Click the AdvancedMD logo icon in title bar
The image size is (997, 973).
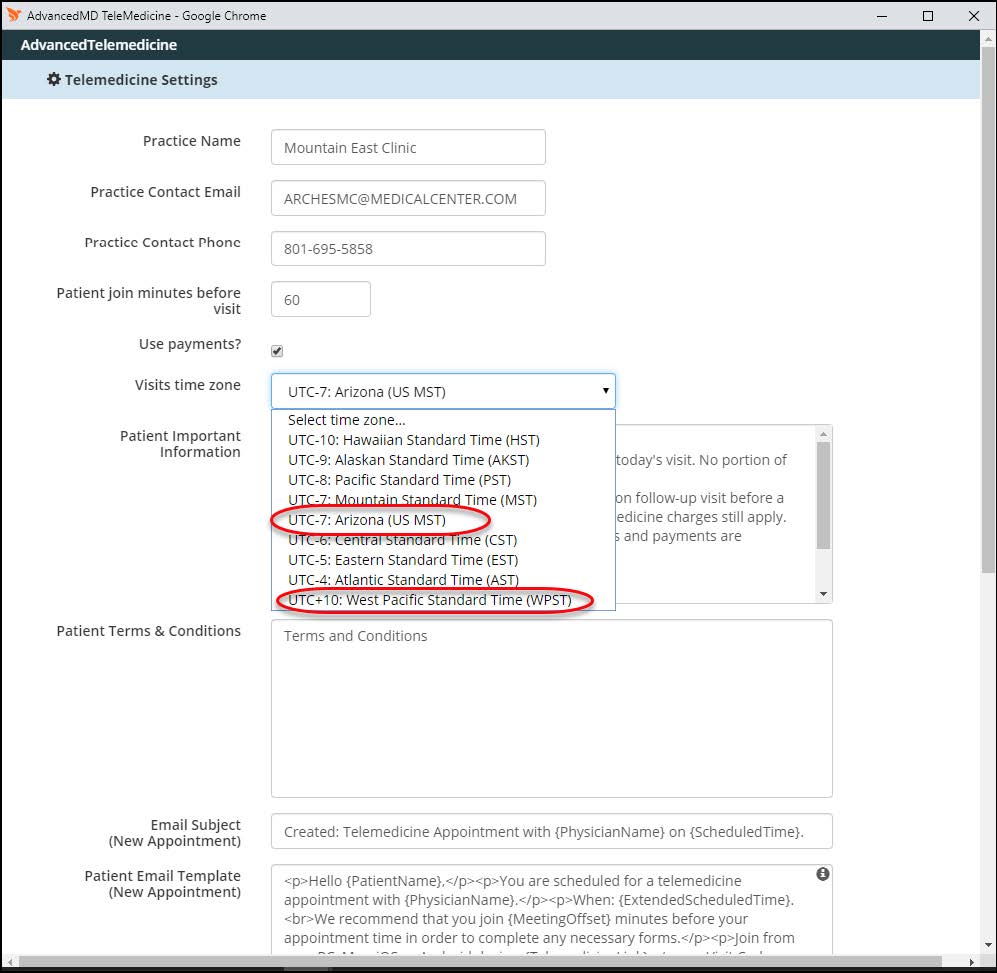click(13, 15)
